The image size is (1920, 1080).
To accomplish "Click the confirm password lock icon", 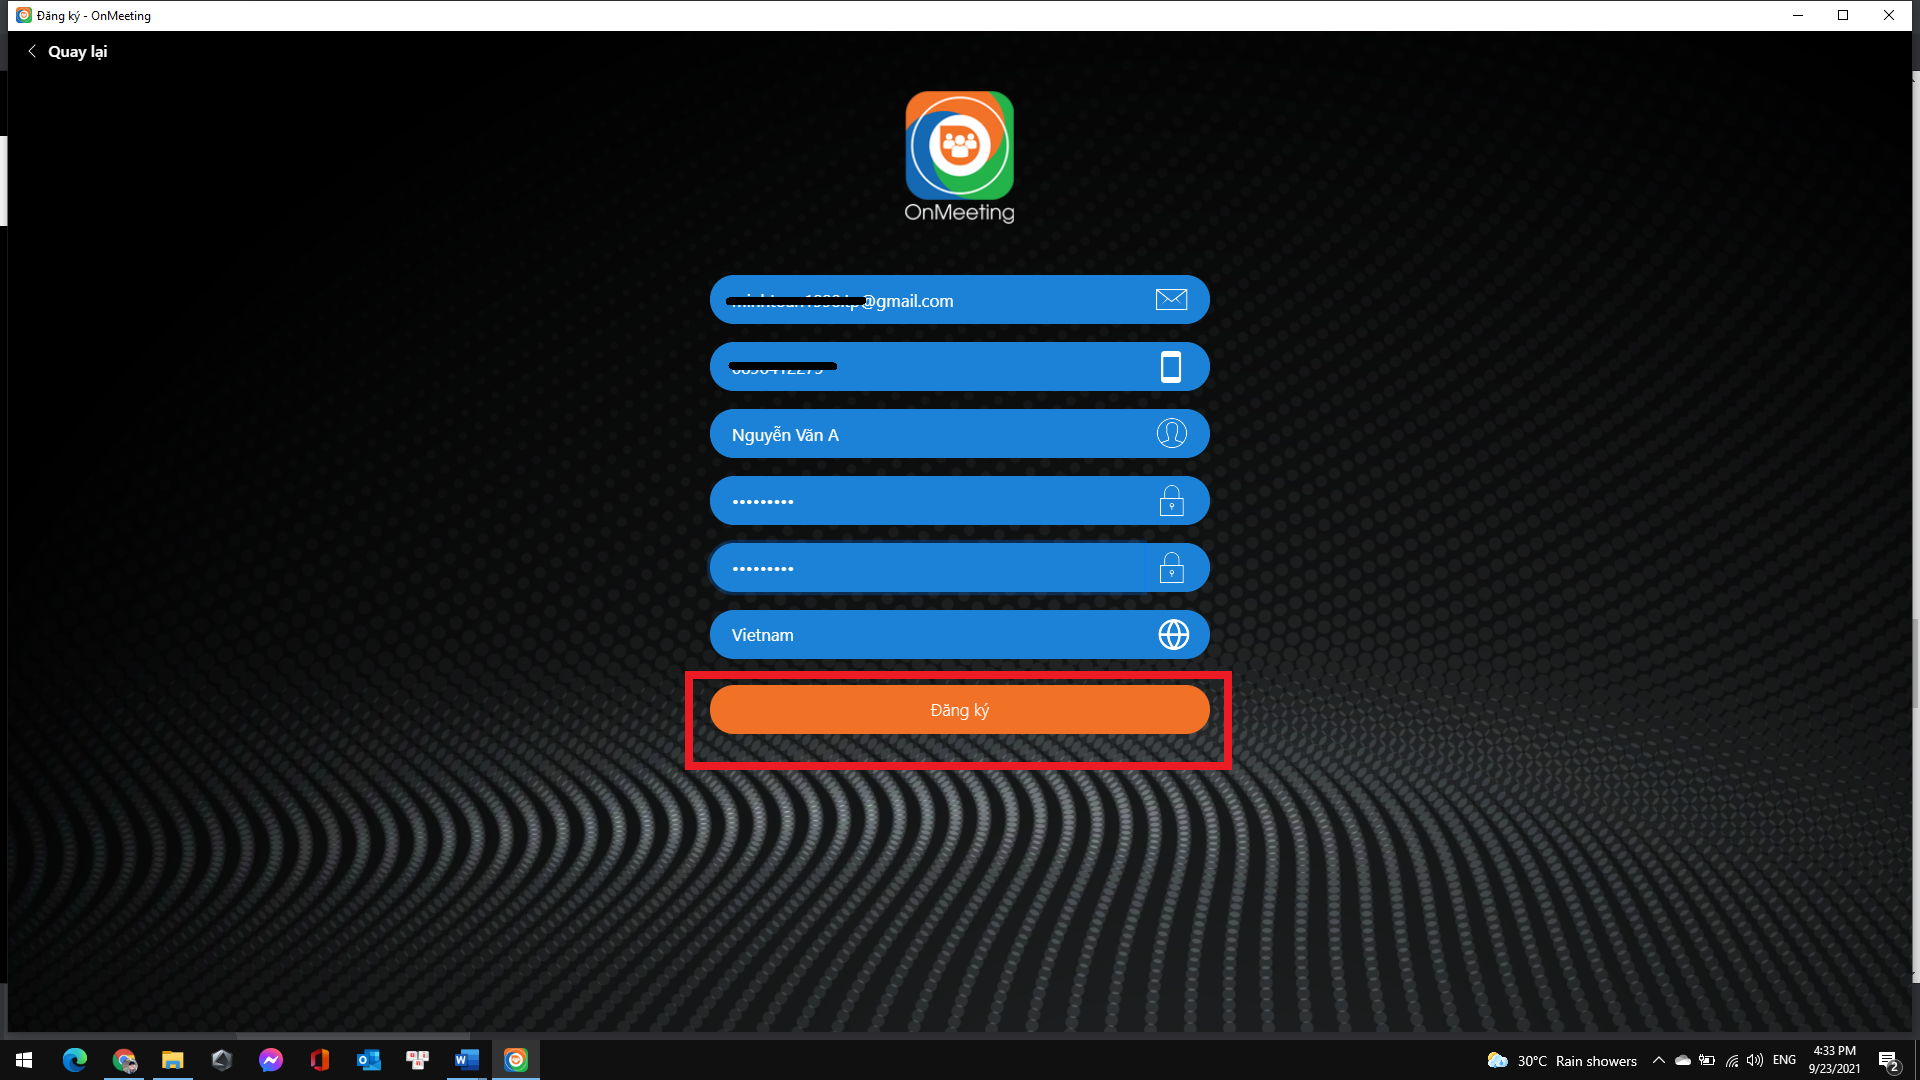I will (x=1171, y=567).
